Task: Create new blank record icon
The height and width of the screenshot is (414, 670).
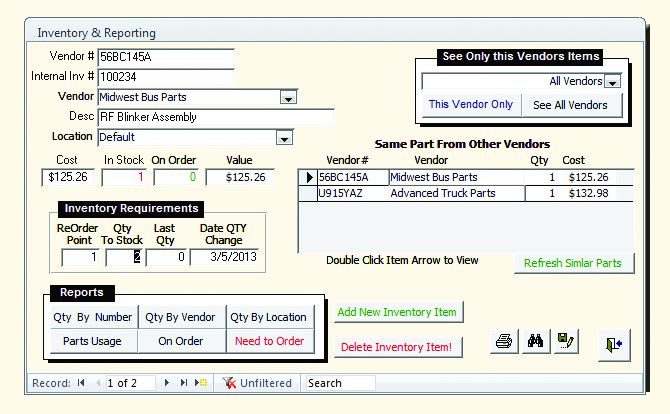Action: pyautogui.click(x=200, y=383)
